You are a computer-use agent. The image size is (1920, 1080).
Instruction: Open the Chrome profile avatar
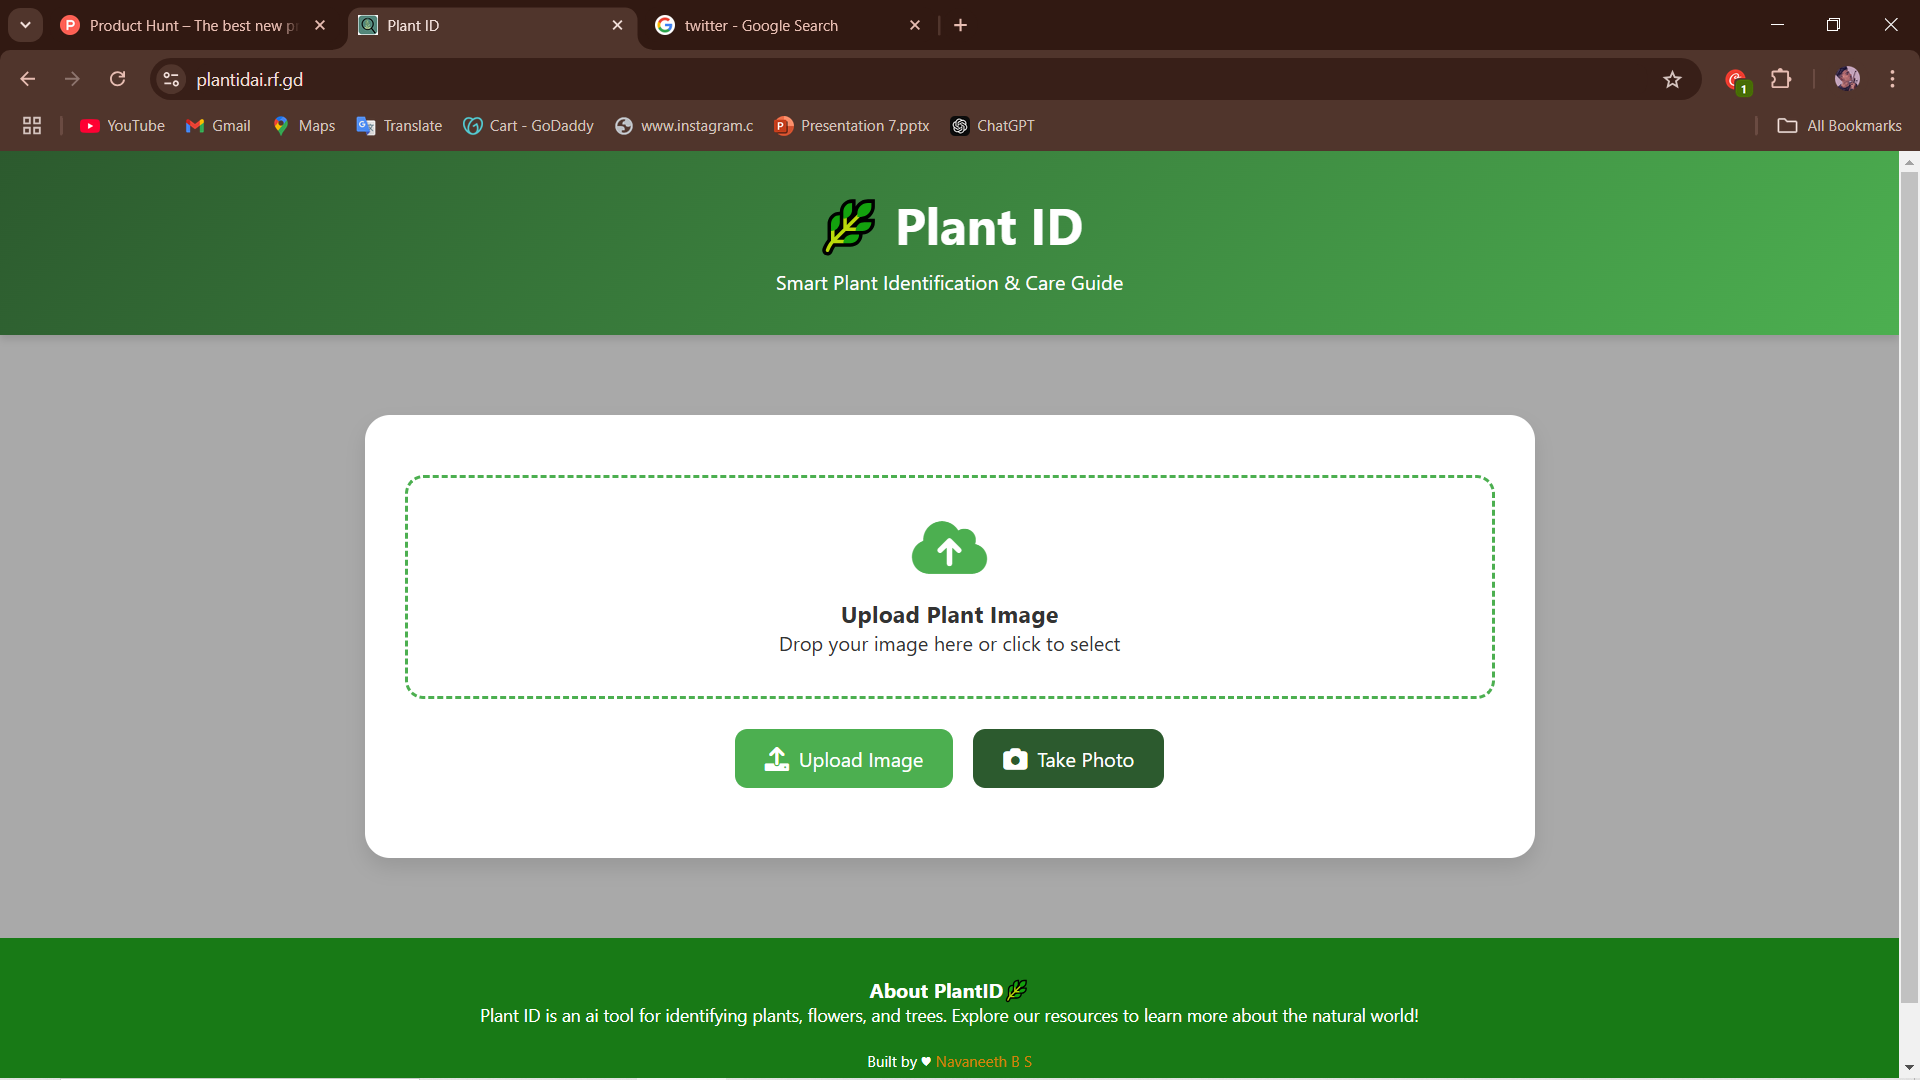coord(1847,79)
